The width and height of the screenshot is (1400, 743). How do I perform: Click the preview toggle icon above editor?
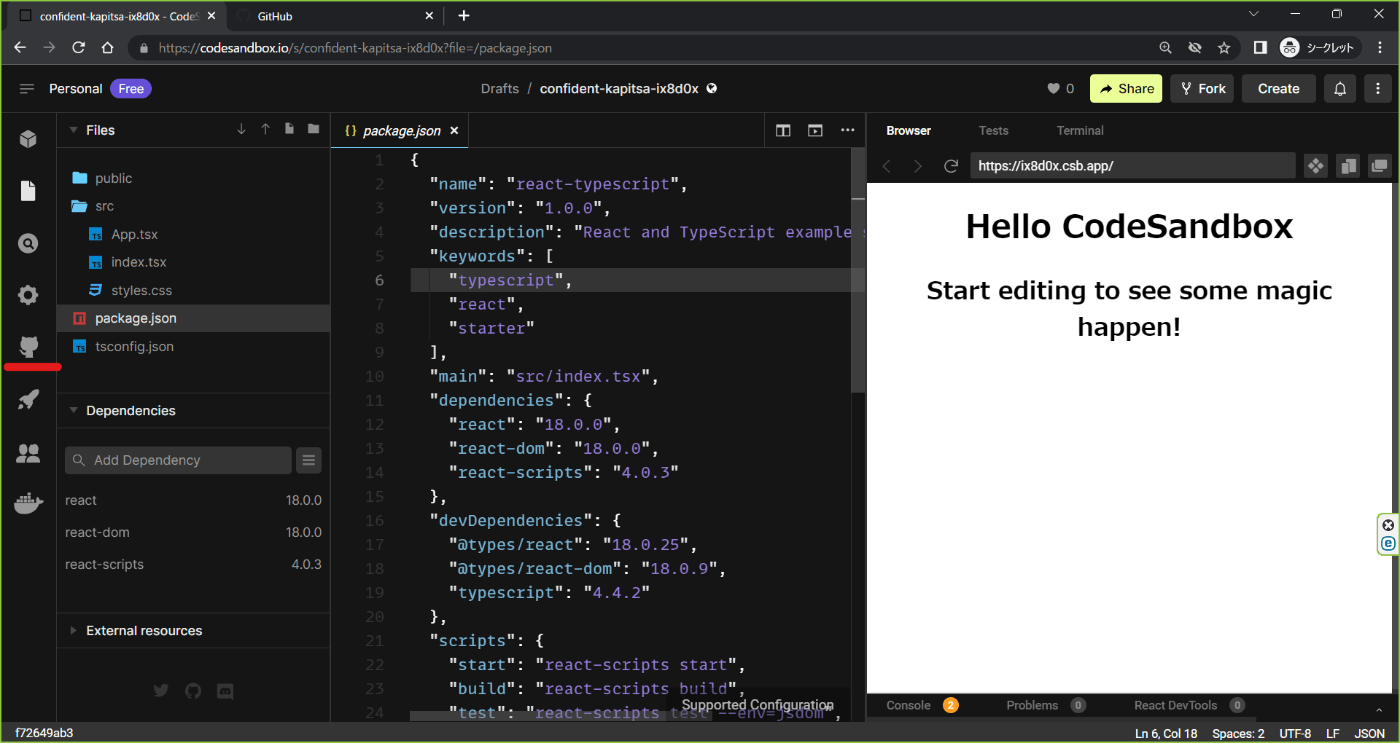pos(815,130)
